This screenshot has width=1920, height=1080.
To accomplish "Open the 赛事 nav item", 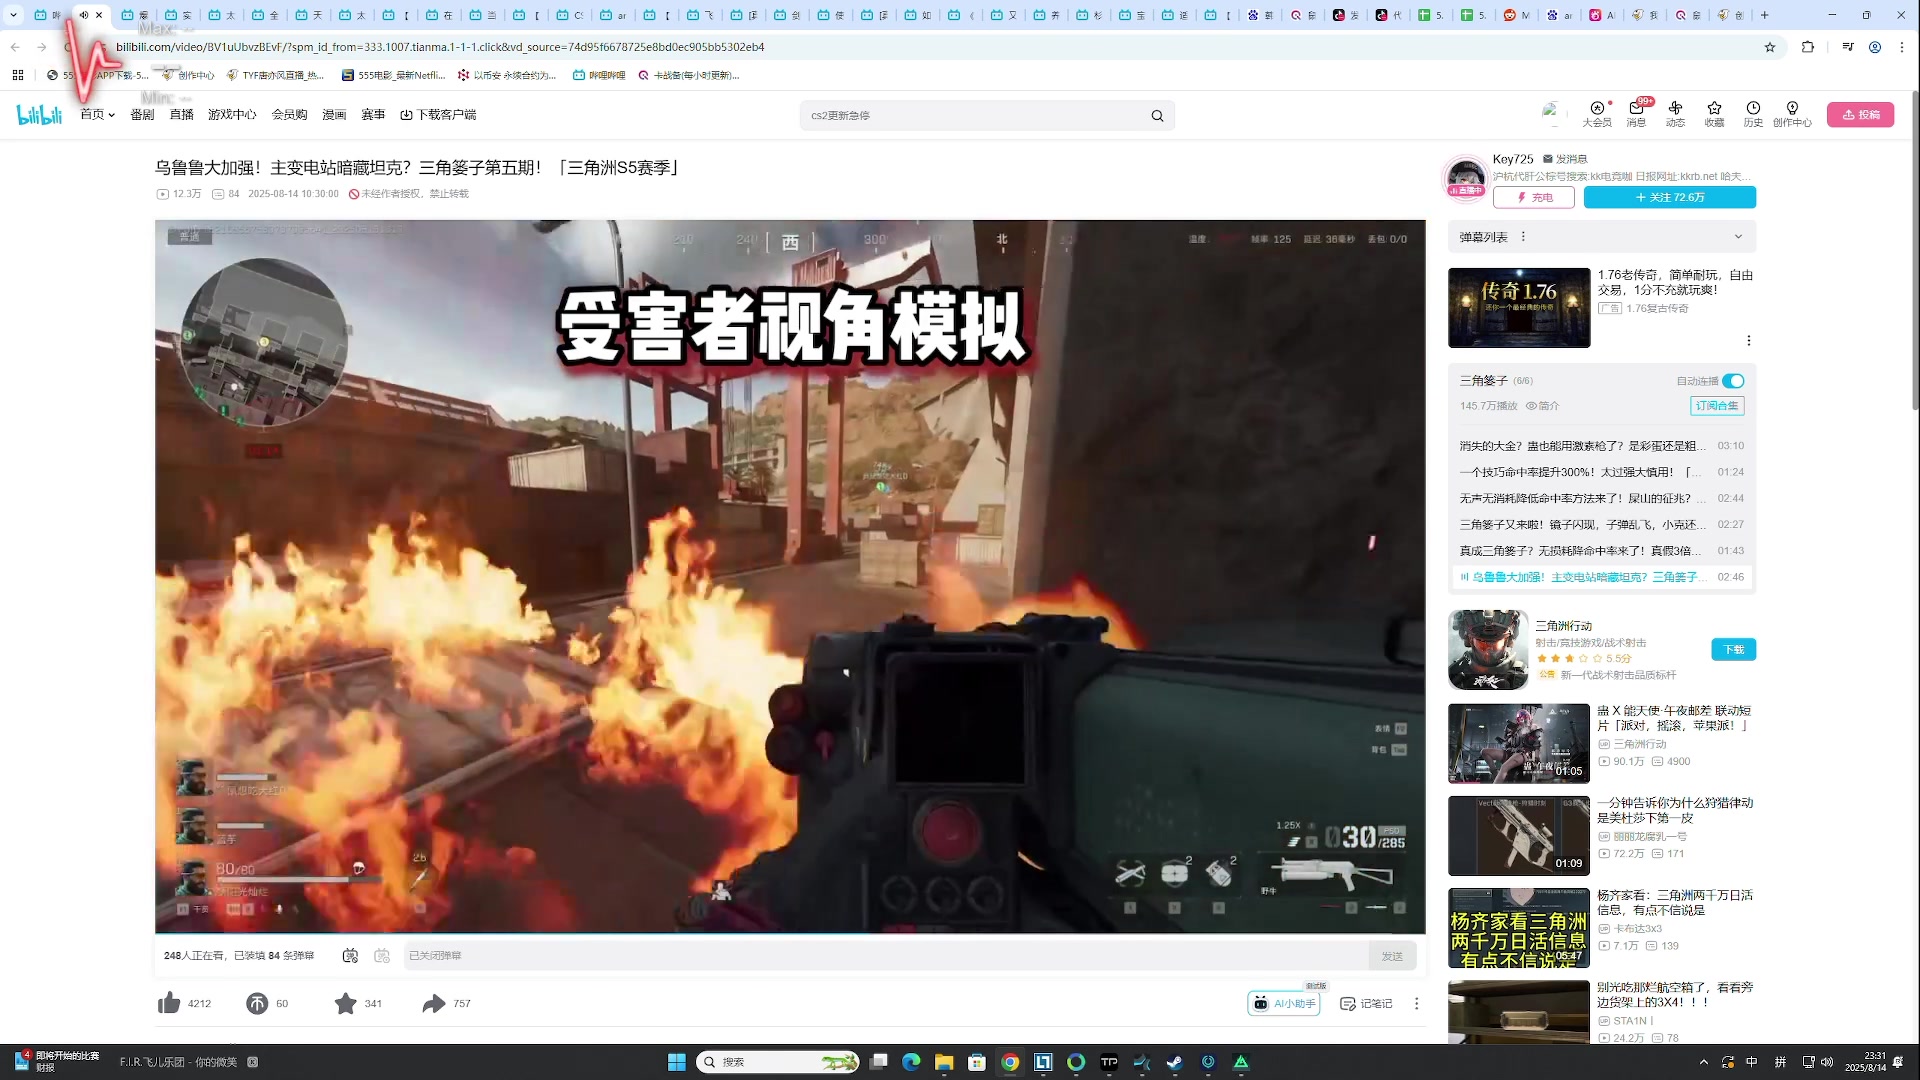I will pyautogui.click(x=373, y=115).
